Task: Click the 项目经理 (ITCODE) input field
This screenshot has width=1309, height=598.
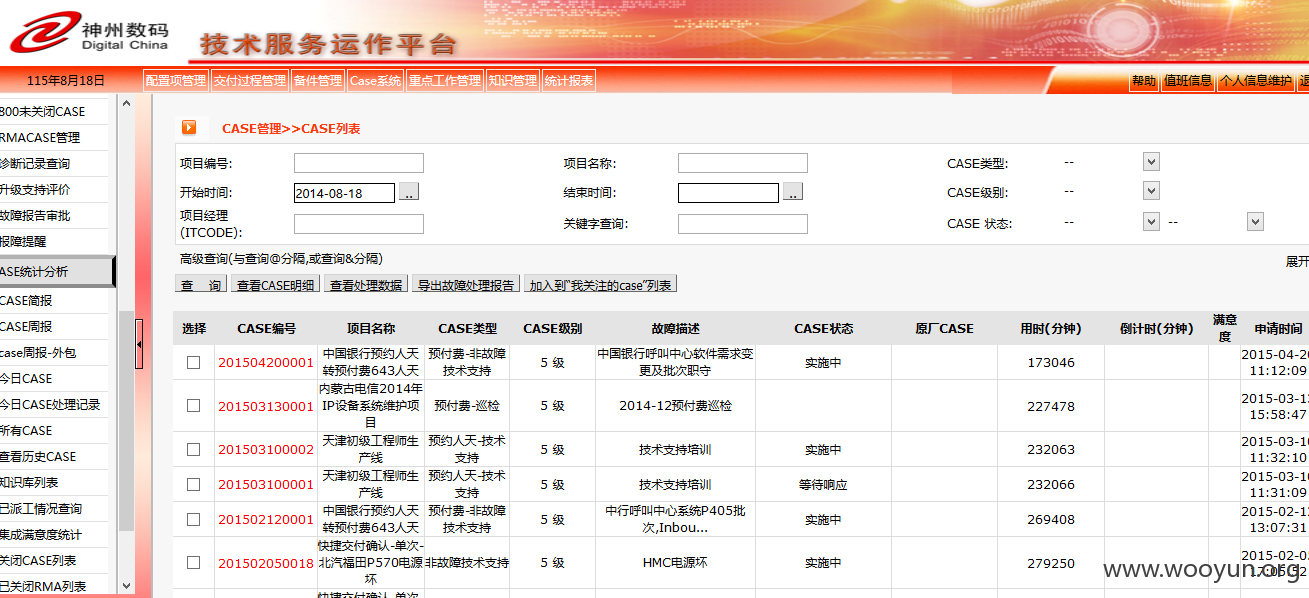Action: coord(359,224)
